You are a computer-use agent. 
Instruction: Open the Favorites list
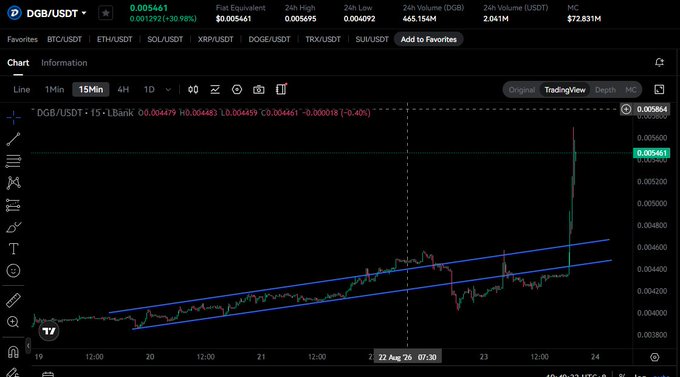22,39
